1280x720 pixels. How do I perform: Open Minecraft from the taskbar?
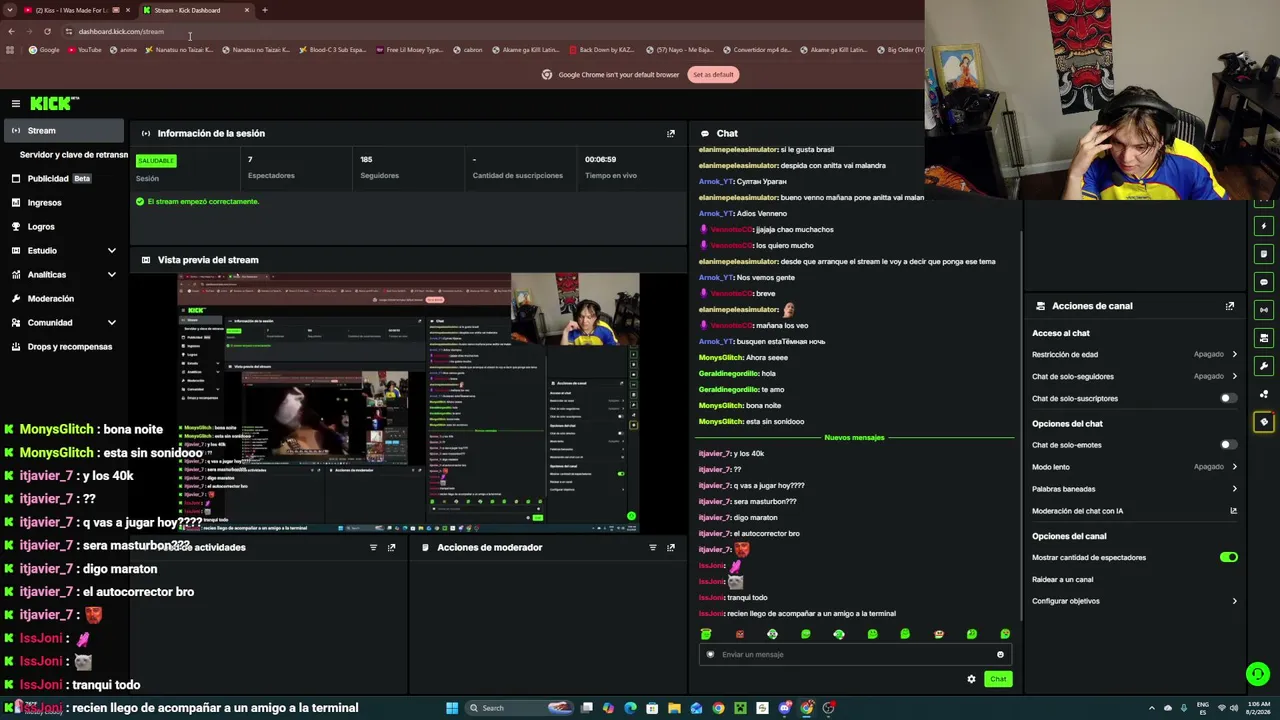pyautogui.click(x=740, y=708)
